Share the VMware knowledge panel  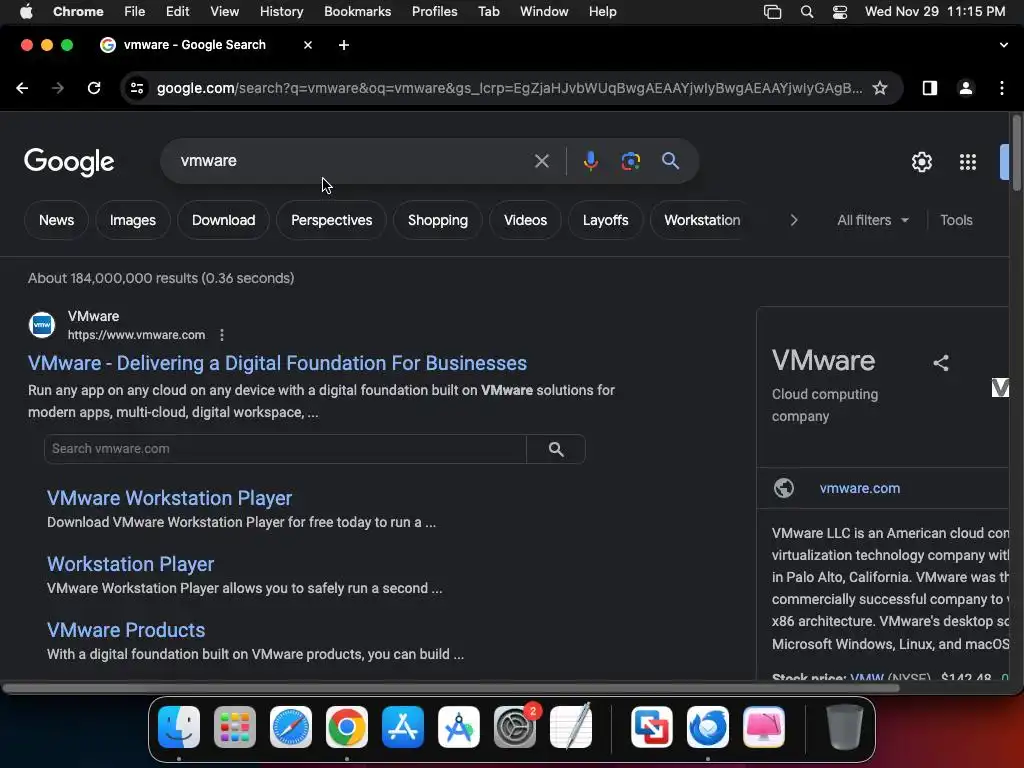[940, 363]
